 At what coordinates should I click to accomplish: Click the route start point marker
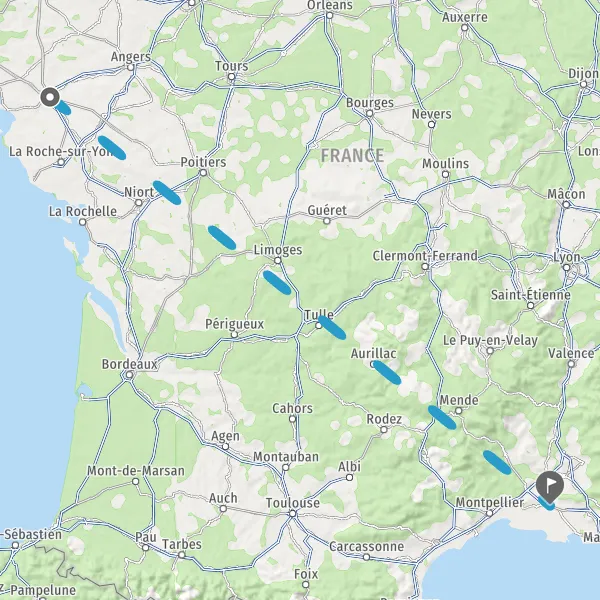pyautogui.click(x=50, y=97)
